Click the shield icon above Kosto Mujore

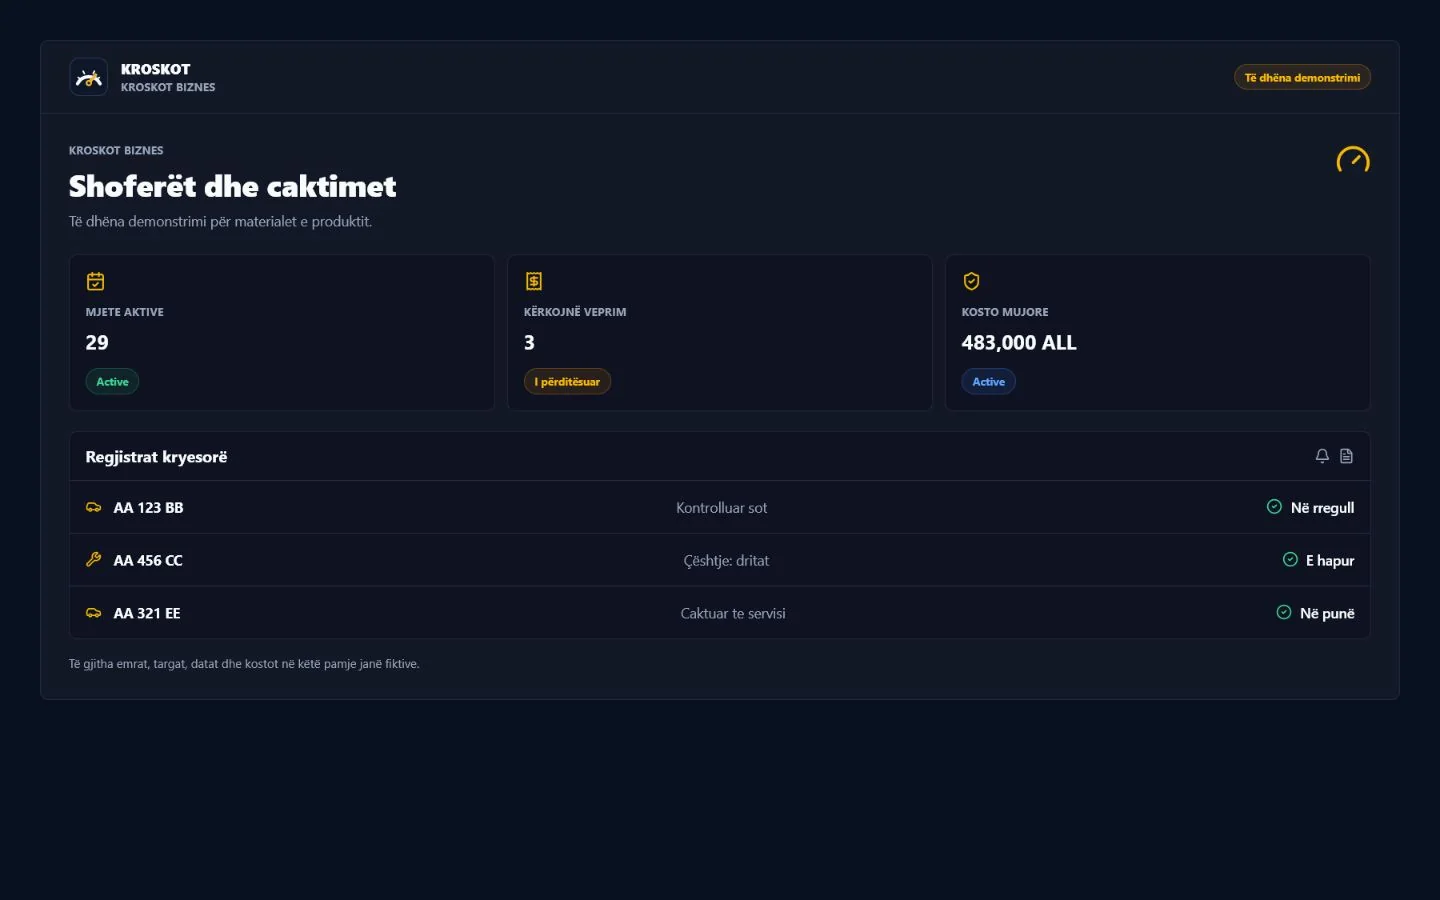click(971, 281)
